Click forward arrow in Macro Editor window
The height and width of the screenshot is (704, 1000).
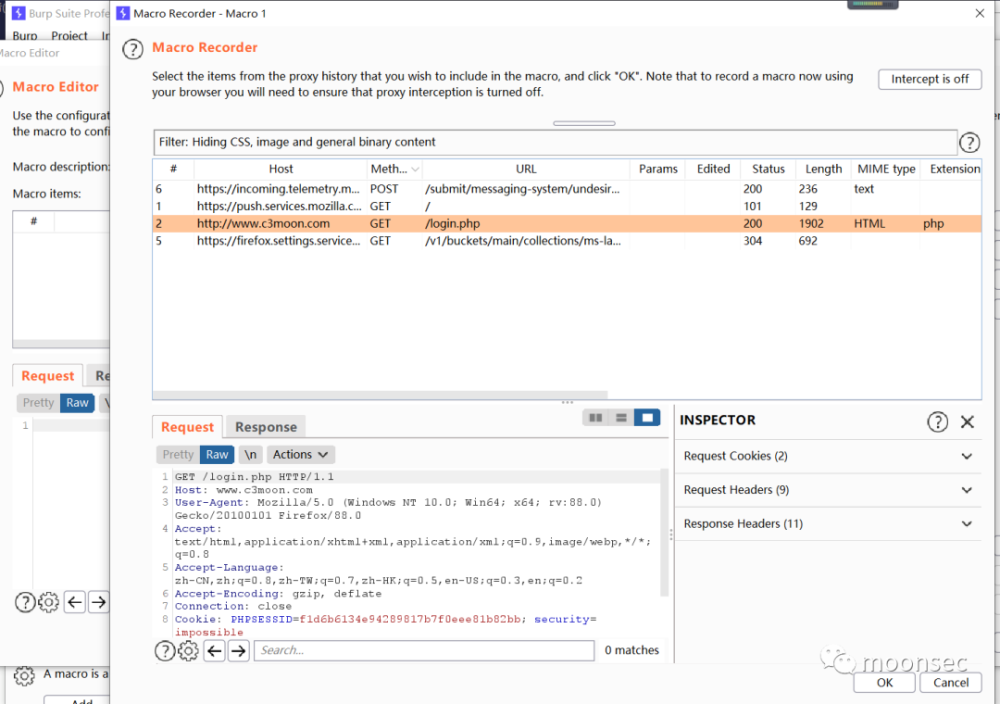coord(98,602)
